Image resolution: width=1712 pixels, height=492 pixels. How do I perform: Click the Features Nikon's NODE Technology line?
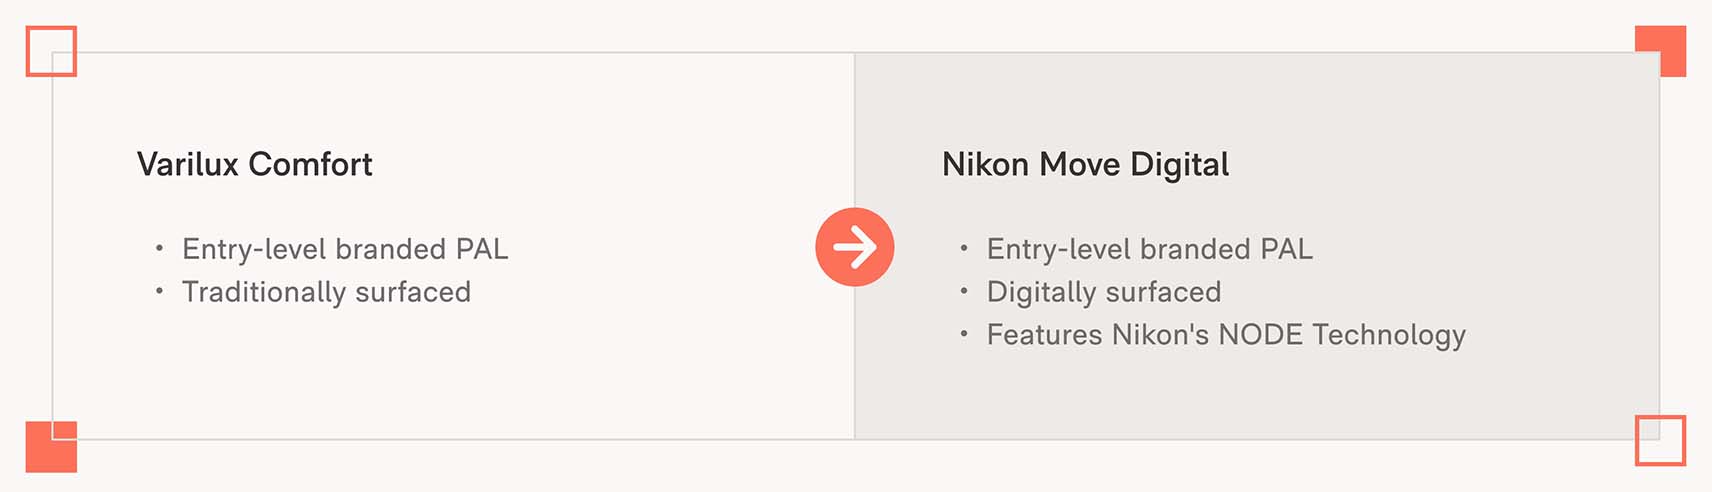tap(1226, 335)
